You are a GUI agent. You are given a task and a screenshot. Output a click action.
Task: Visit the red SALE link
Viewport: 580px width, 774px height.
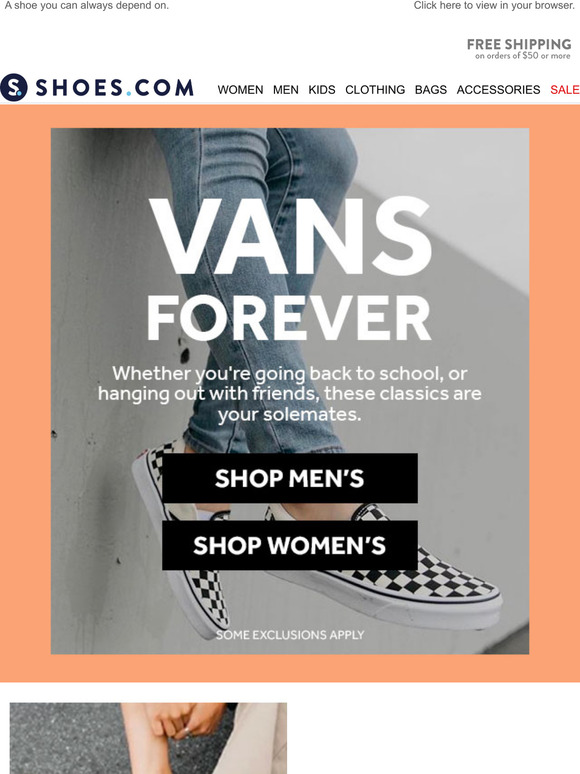(x=565, y=90)
